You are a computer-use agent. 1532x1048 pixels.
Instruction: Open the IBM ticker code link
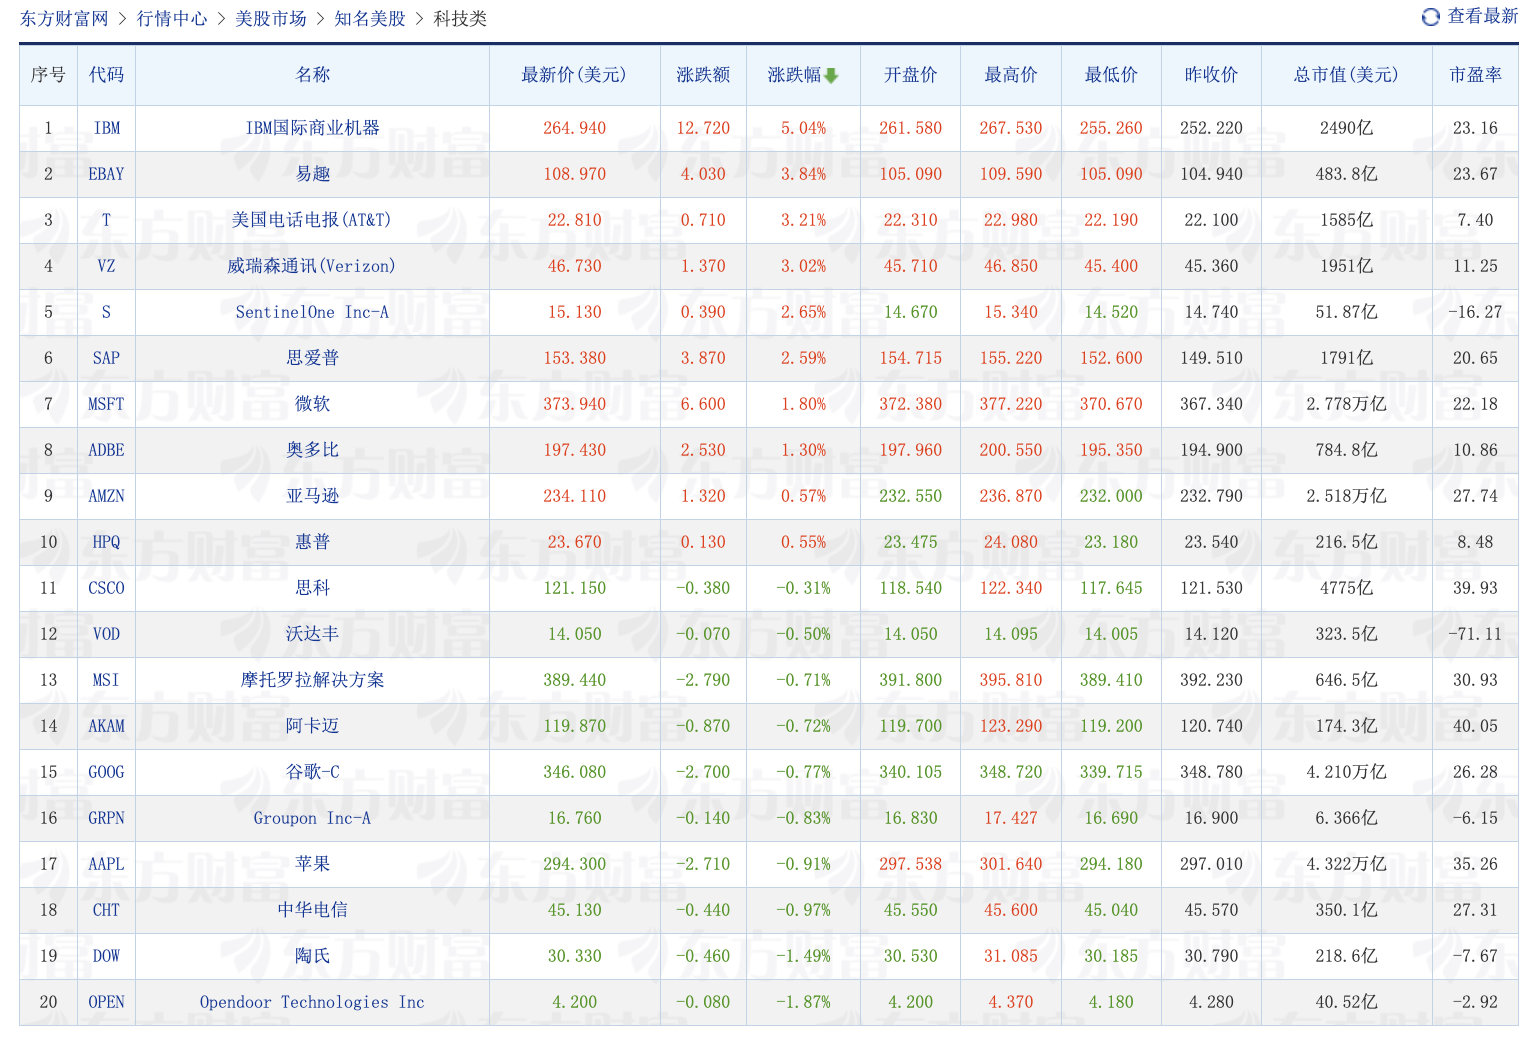click(106, 128)
